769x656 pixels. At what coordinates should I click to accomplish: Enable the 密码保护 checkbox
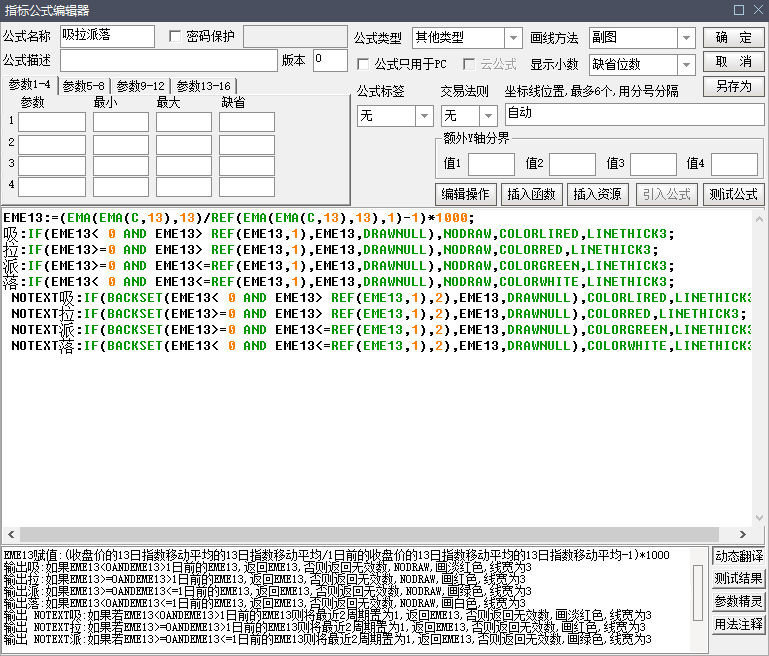(x=176, y=37)
